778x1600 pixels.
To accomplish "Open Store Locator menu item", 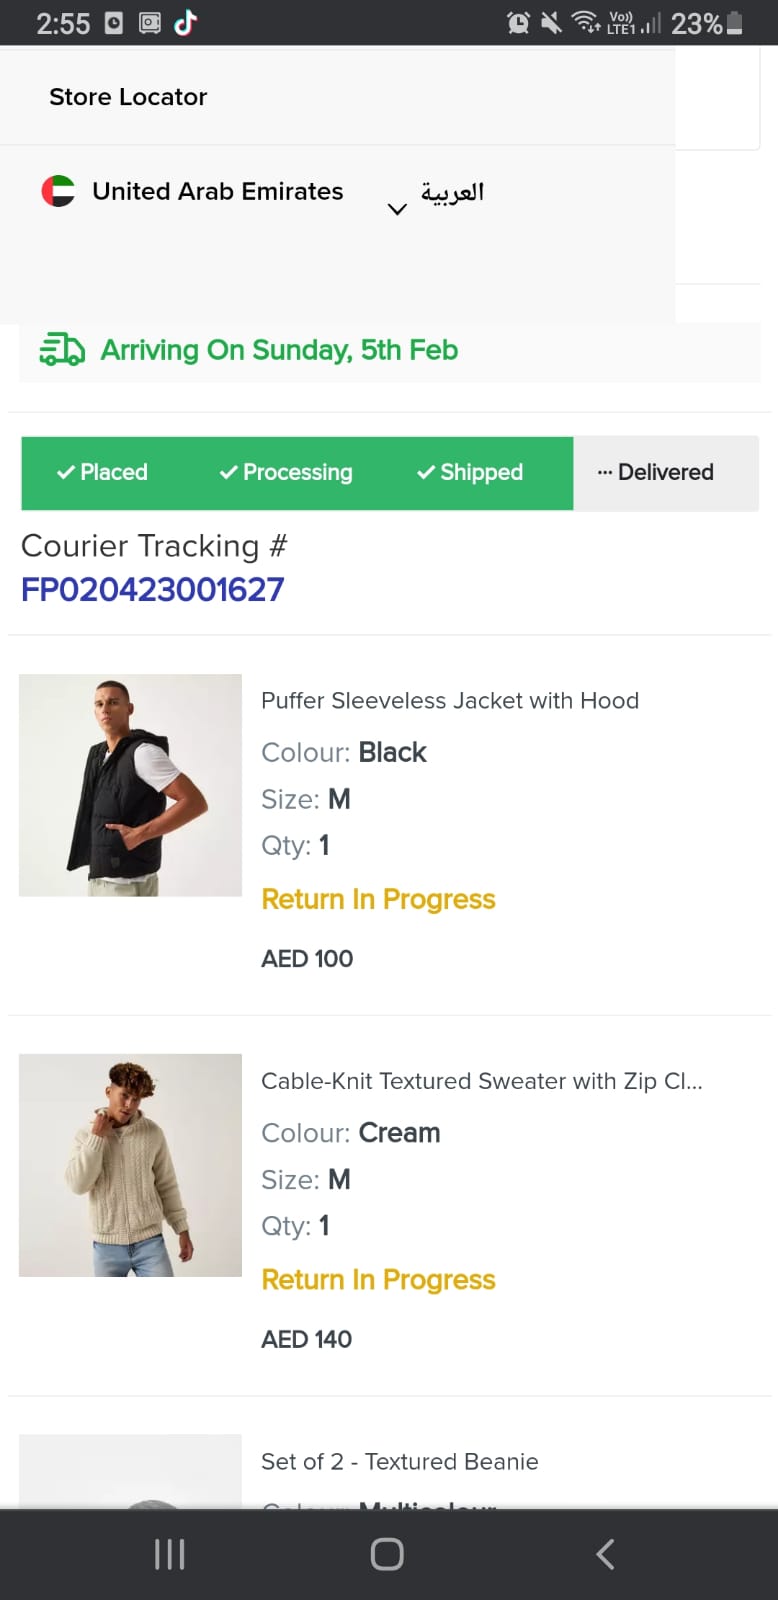I will tap(128, 97).
